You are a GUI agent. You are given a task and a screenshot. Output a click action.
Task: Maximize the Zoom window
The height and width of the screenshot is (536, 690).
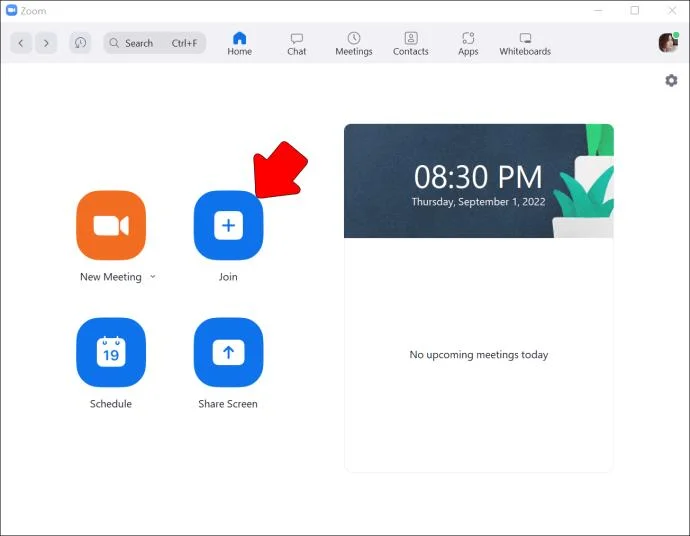[x=635, y=10]
